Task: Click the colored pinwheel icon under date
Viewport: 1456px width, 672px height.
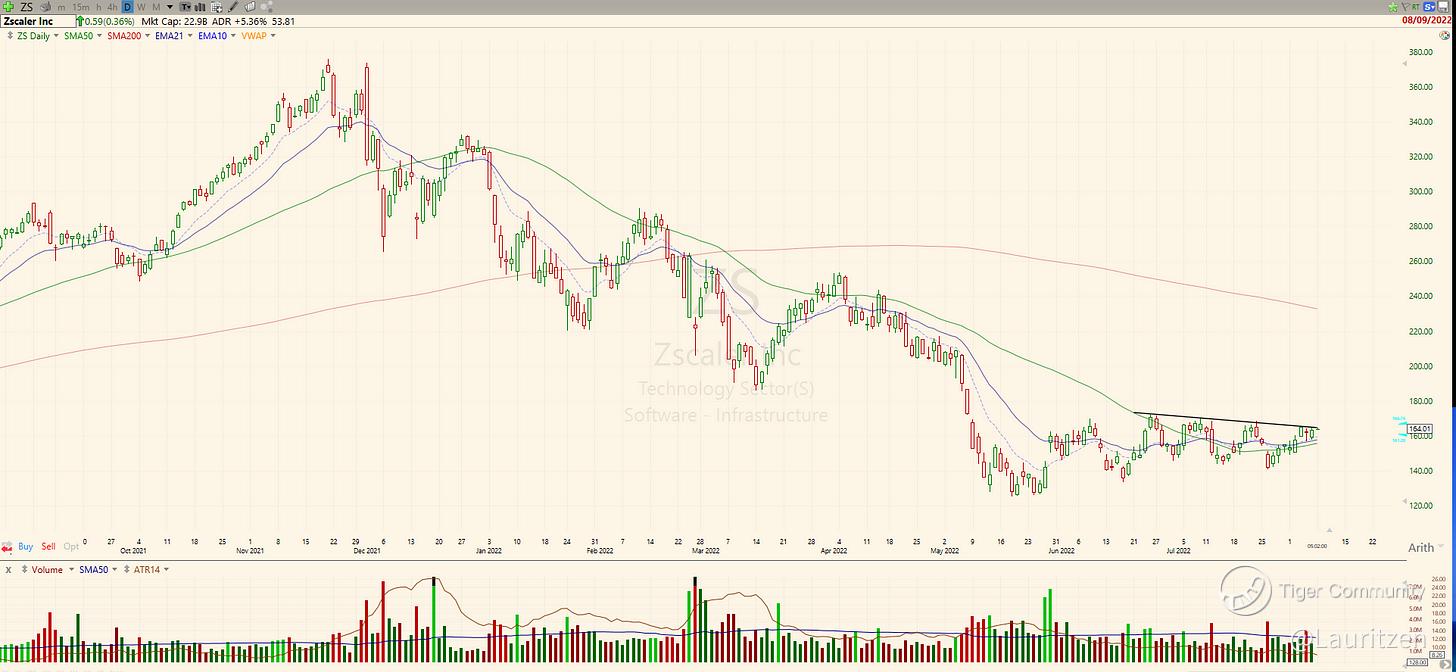Action: pyautogui.click(x=1444, y=35)
